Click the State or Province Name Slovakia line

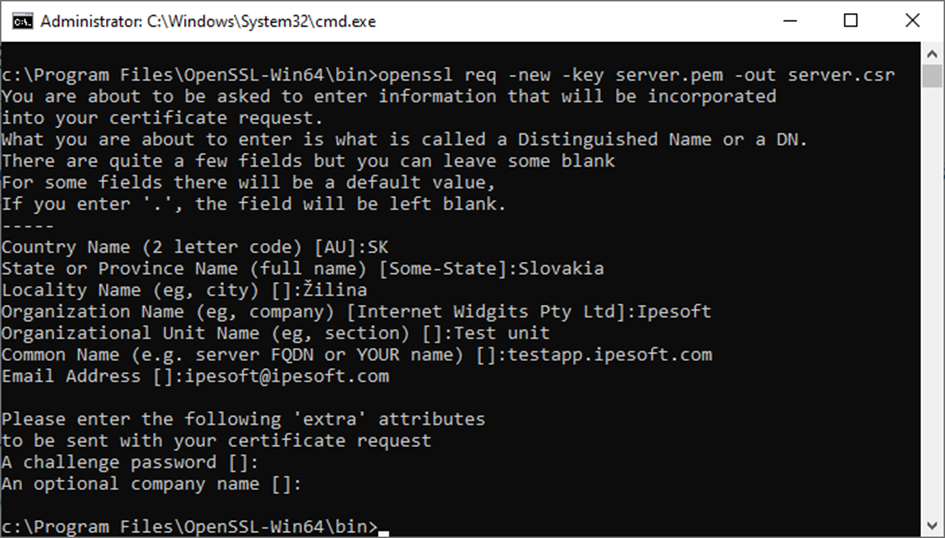coord(303,269)
